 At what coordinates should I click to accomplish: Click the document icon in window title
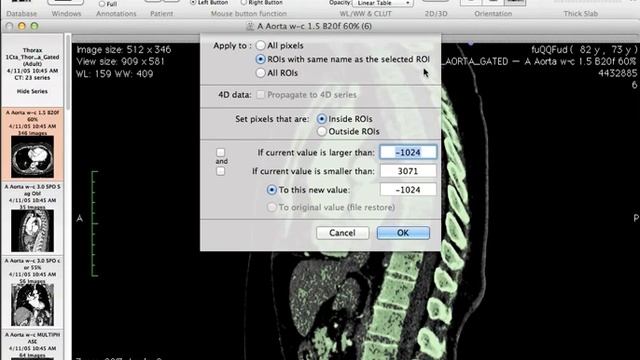(x=250, y=27)
